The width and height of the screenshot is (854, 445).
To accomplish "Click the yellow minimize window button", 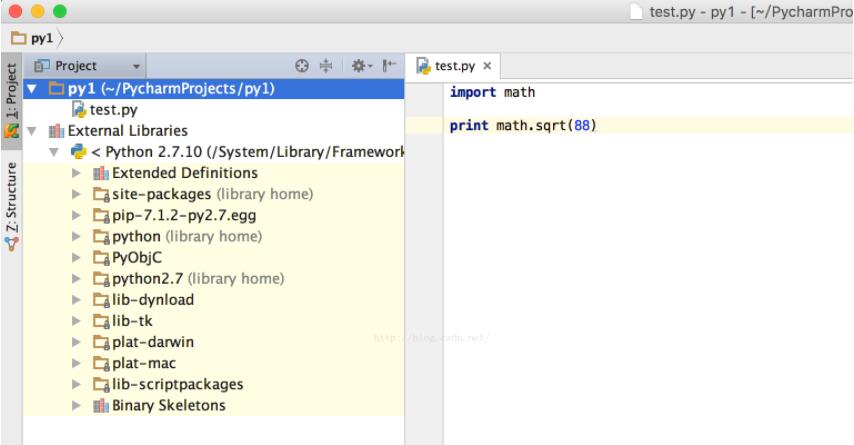I will pyautogui.click(x=38, y=11).
